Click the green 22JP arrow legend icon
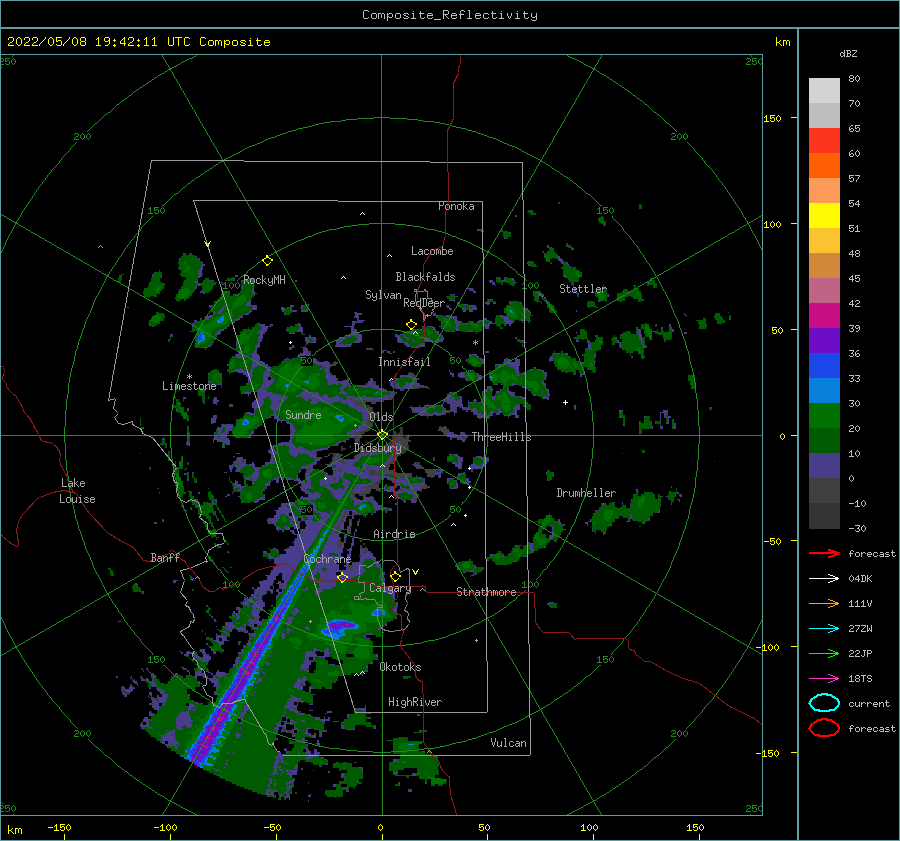Viewport: 900px width, 841px height. click(824, 653)
